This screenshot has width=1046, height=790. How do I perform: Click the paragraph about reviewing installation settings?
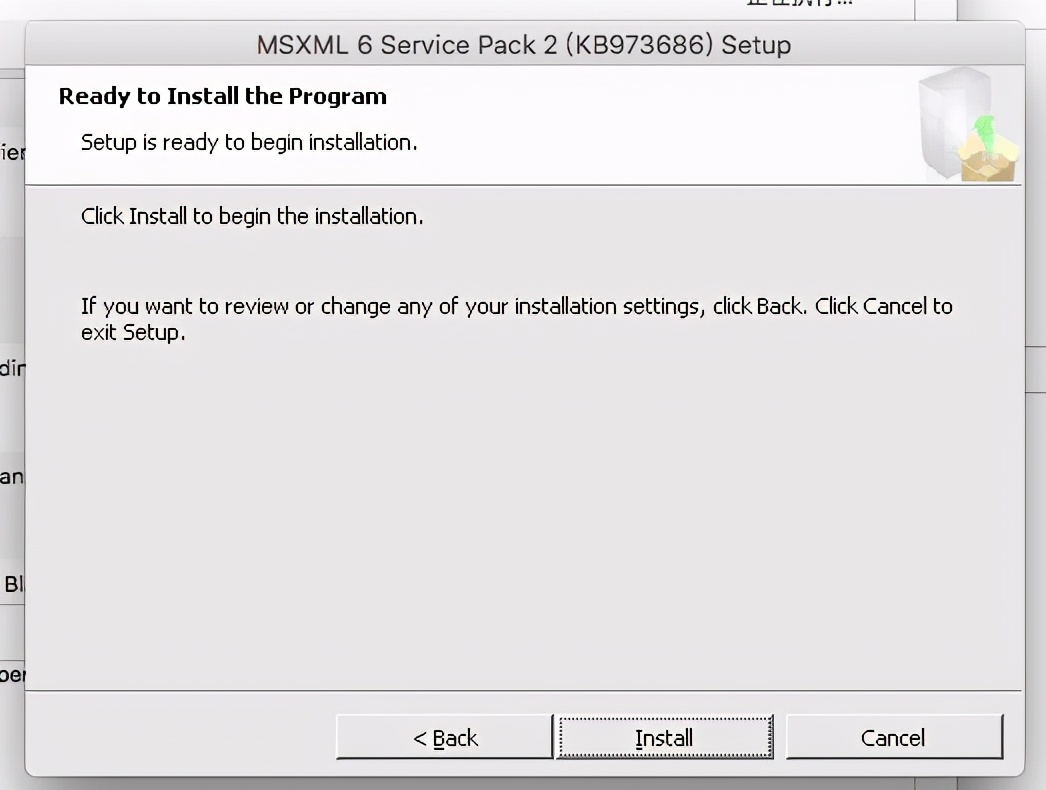[516, 318]
